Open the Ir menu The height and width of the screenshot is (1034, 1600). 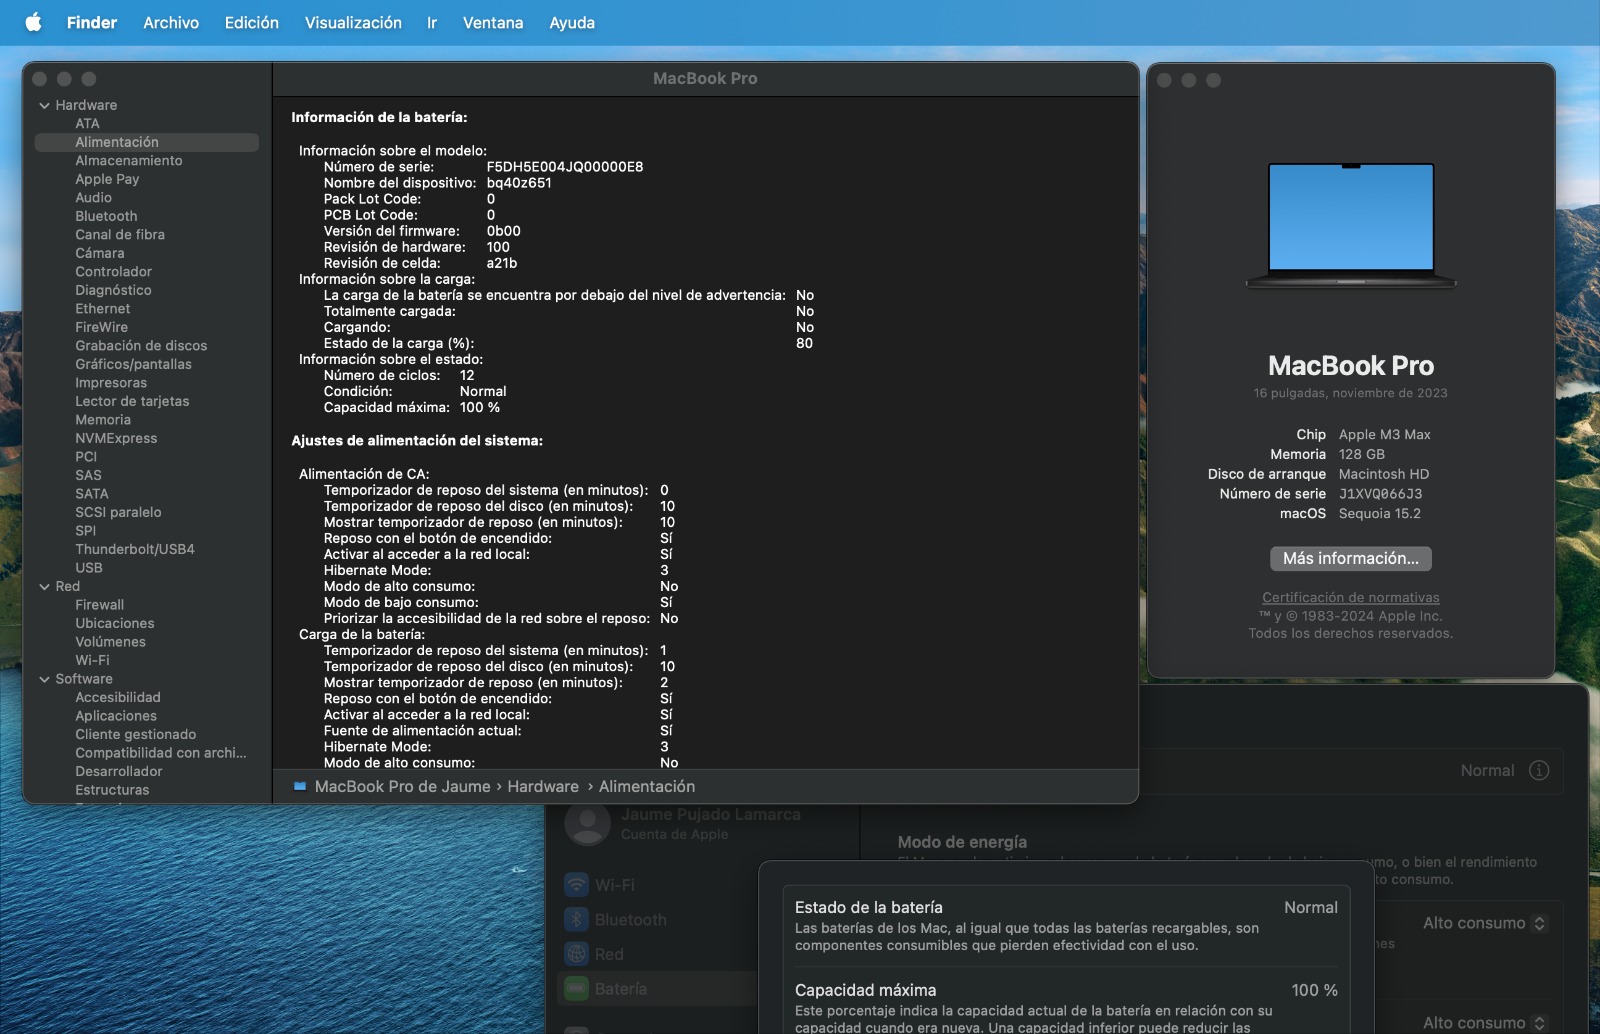tap(432, 22)
